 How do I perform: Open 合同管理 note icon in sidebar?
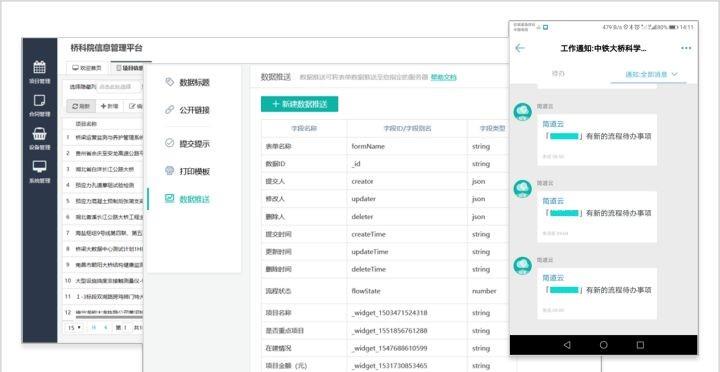tap(39, 100)
